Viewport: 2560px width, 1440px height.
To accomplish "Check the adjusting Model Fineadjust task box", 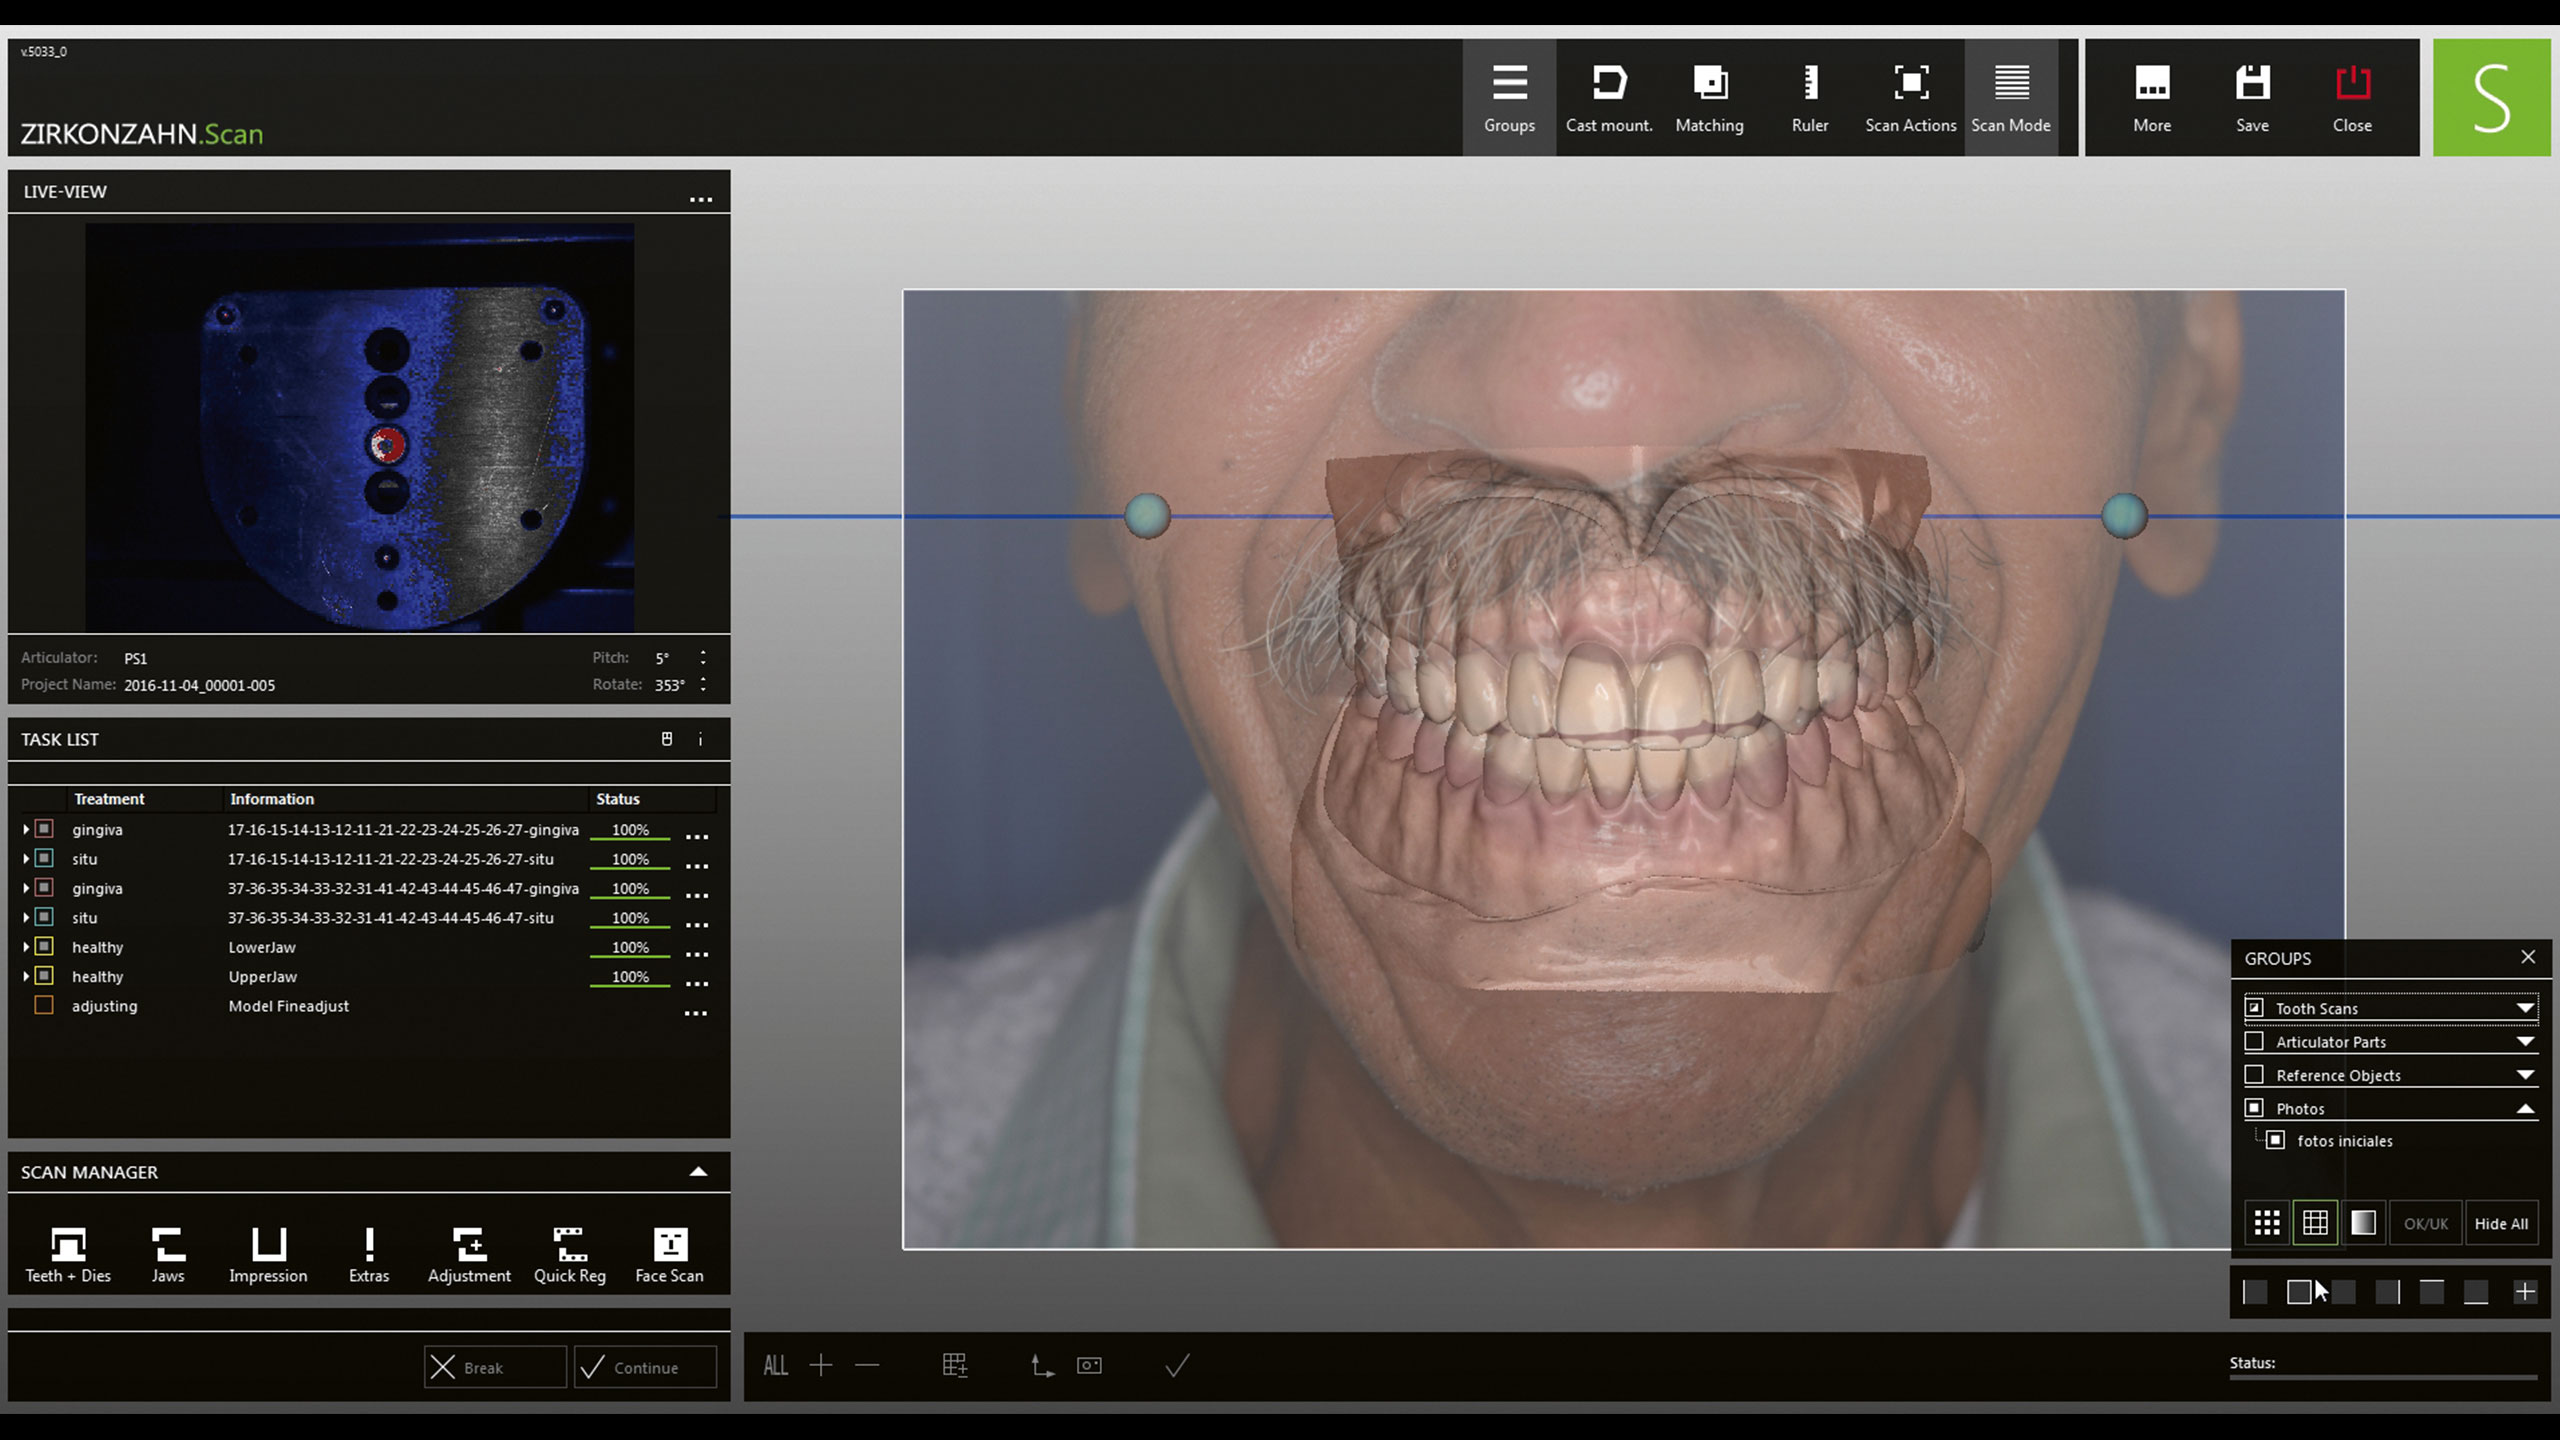I will [44, 1005].
